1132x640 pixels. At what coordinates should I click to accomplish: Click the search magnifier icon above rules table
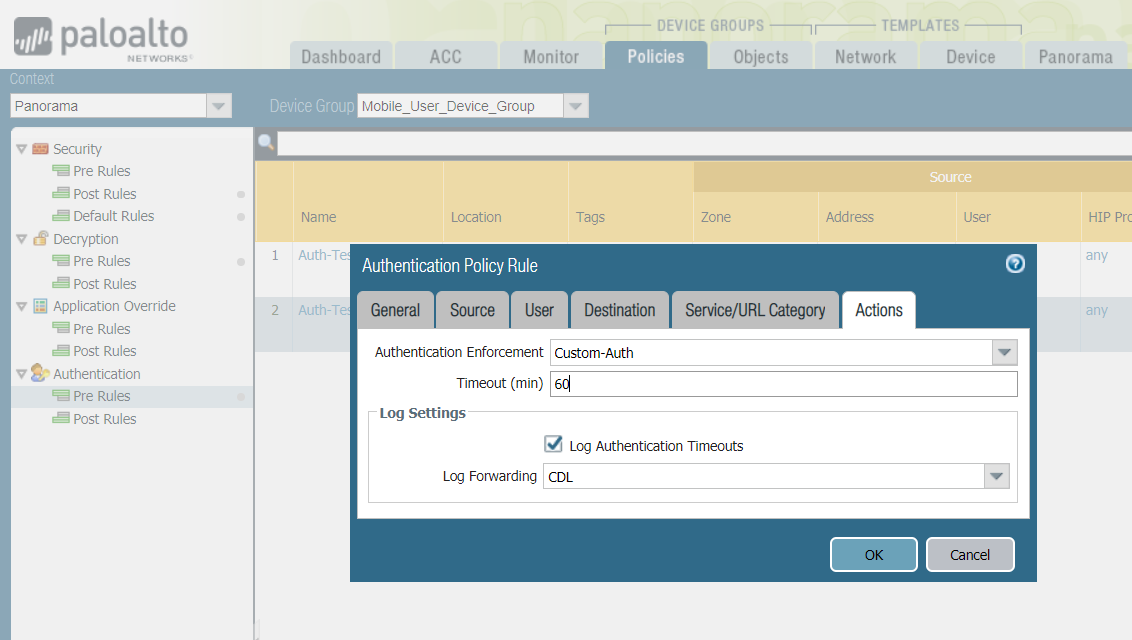(x=266, y=142)
